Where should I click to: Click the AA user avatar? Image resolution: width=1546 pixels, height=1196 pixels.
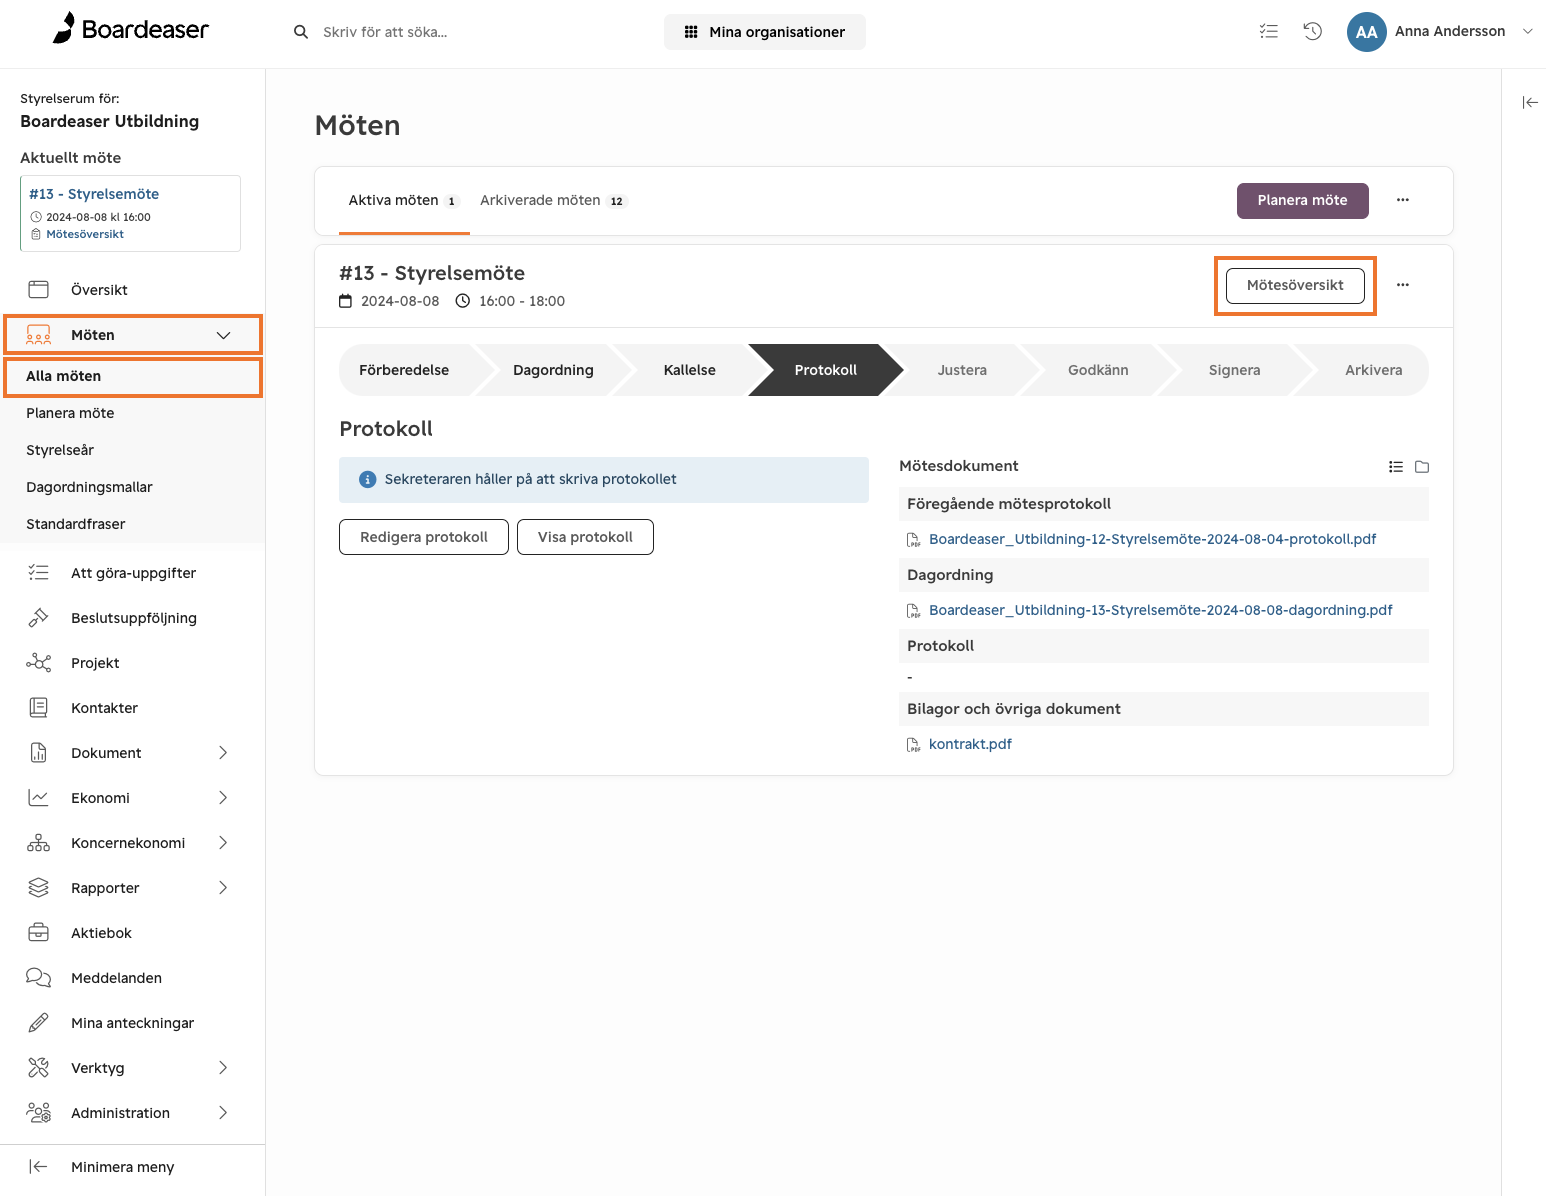click(x=1366, y=32)
